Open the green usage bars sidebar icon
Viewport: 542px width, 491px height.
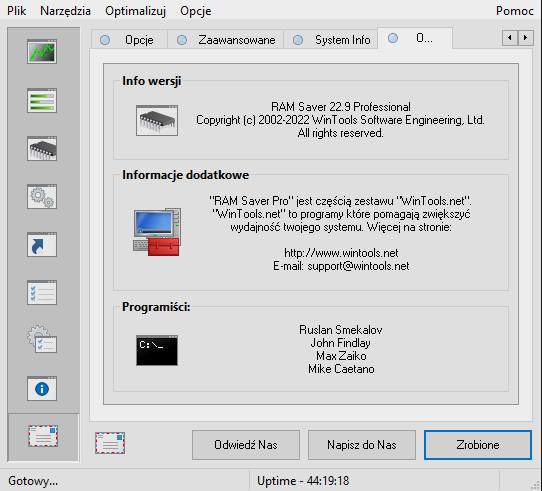tap(42, 101)
